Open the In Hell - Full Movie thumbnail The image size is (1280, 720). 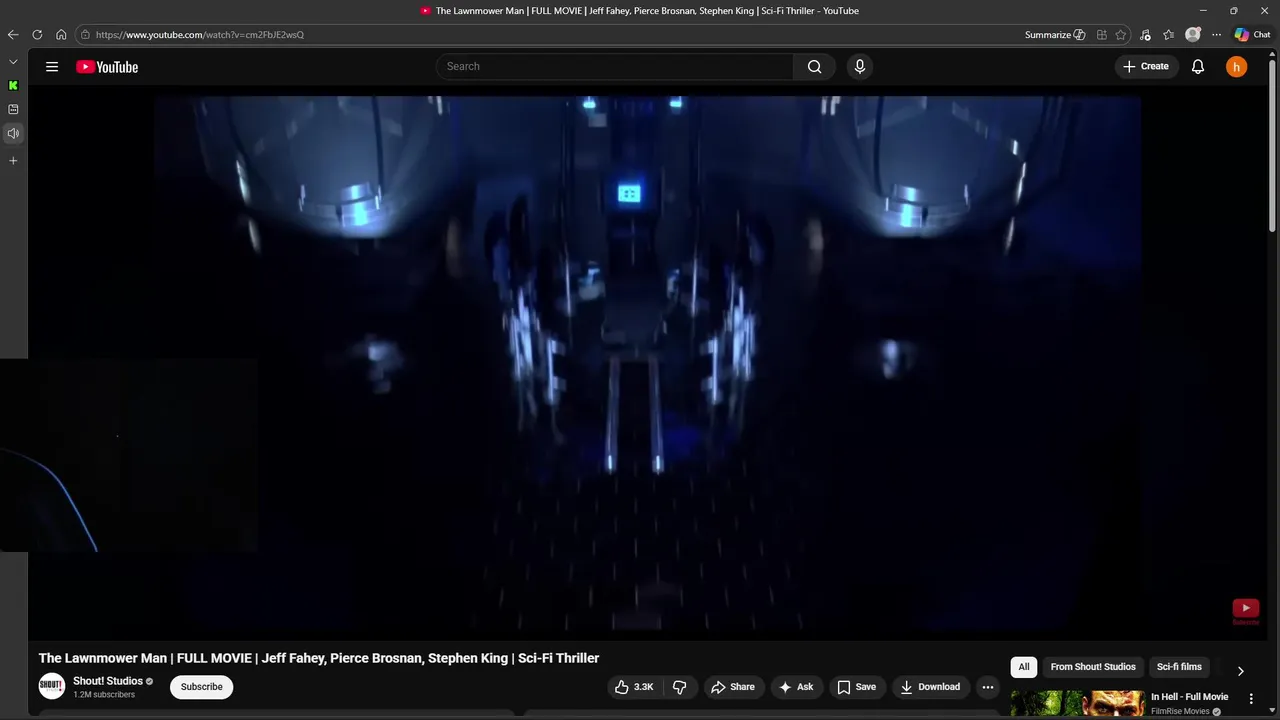tap(1078, 704)
